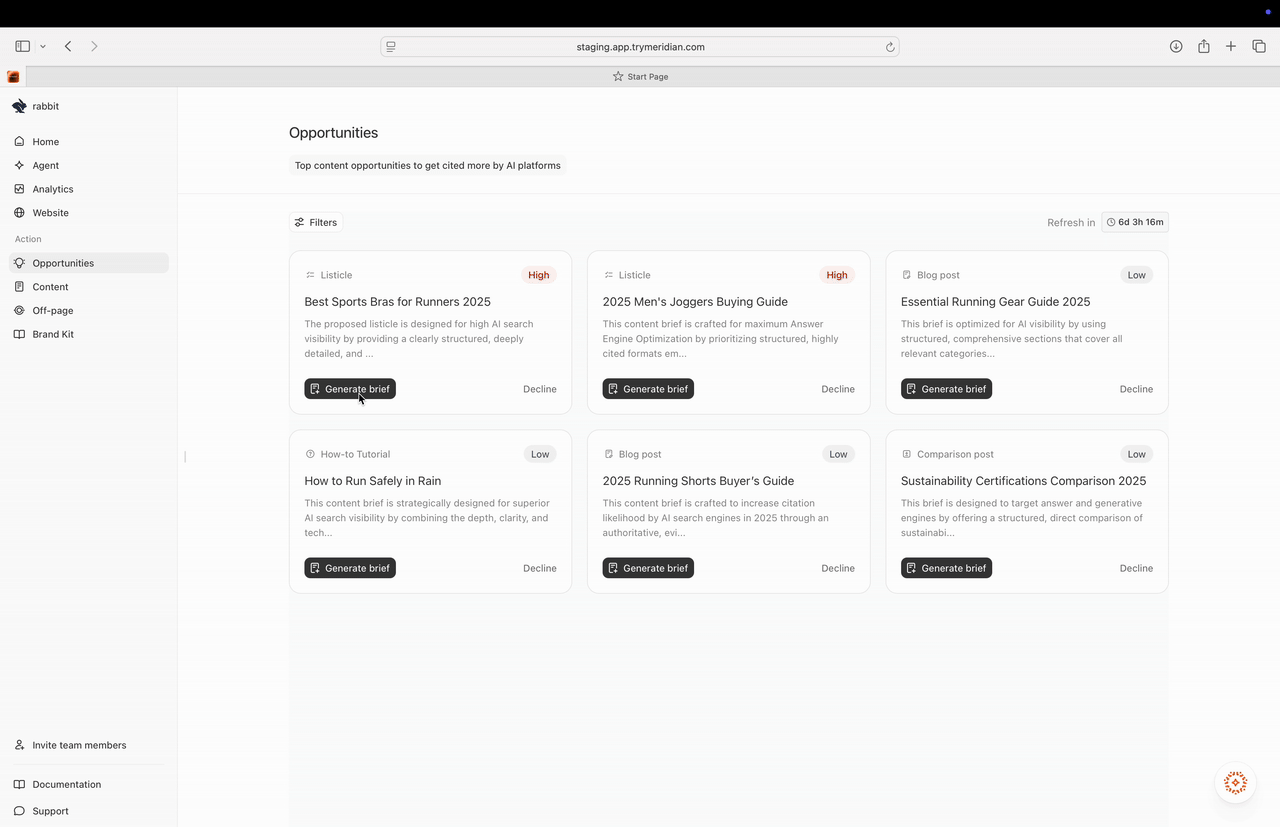Screen dimensions: 1280x827
Task: Decline Essential Running Gear Guide 2025
Action: pos(1136,389)
